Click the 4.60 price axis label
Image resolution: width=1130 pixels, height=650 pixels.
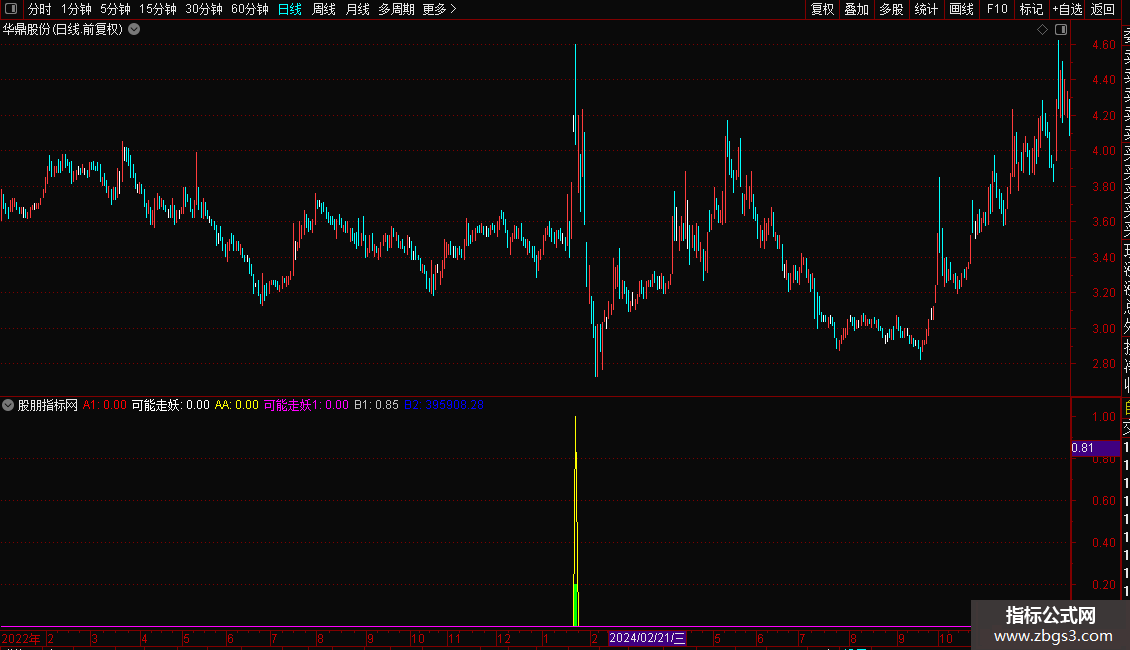1103,45
